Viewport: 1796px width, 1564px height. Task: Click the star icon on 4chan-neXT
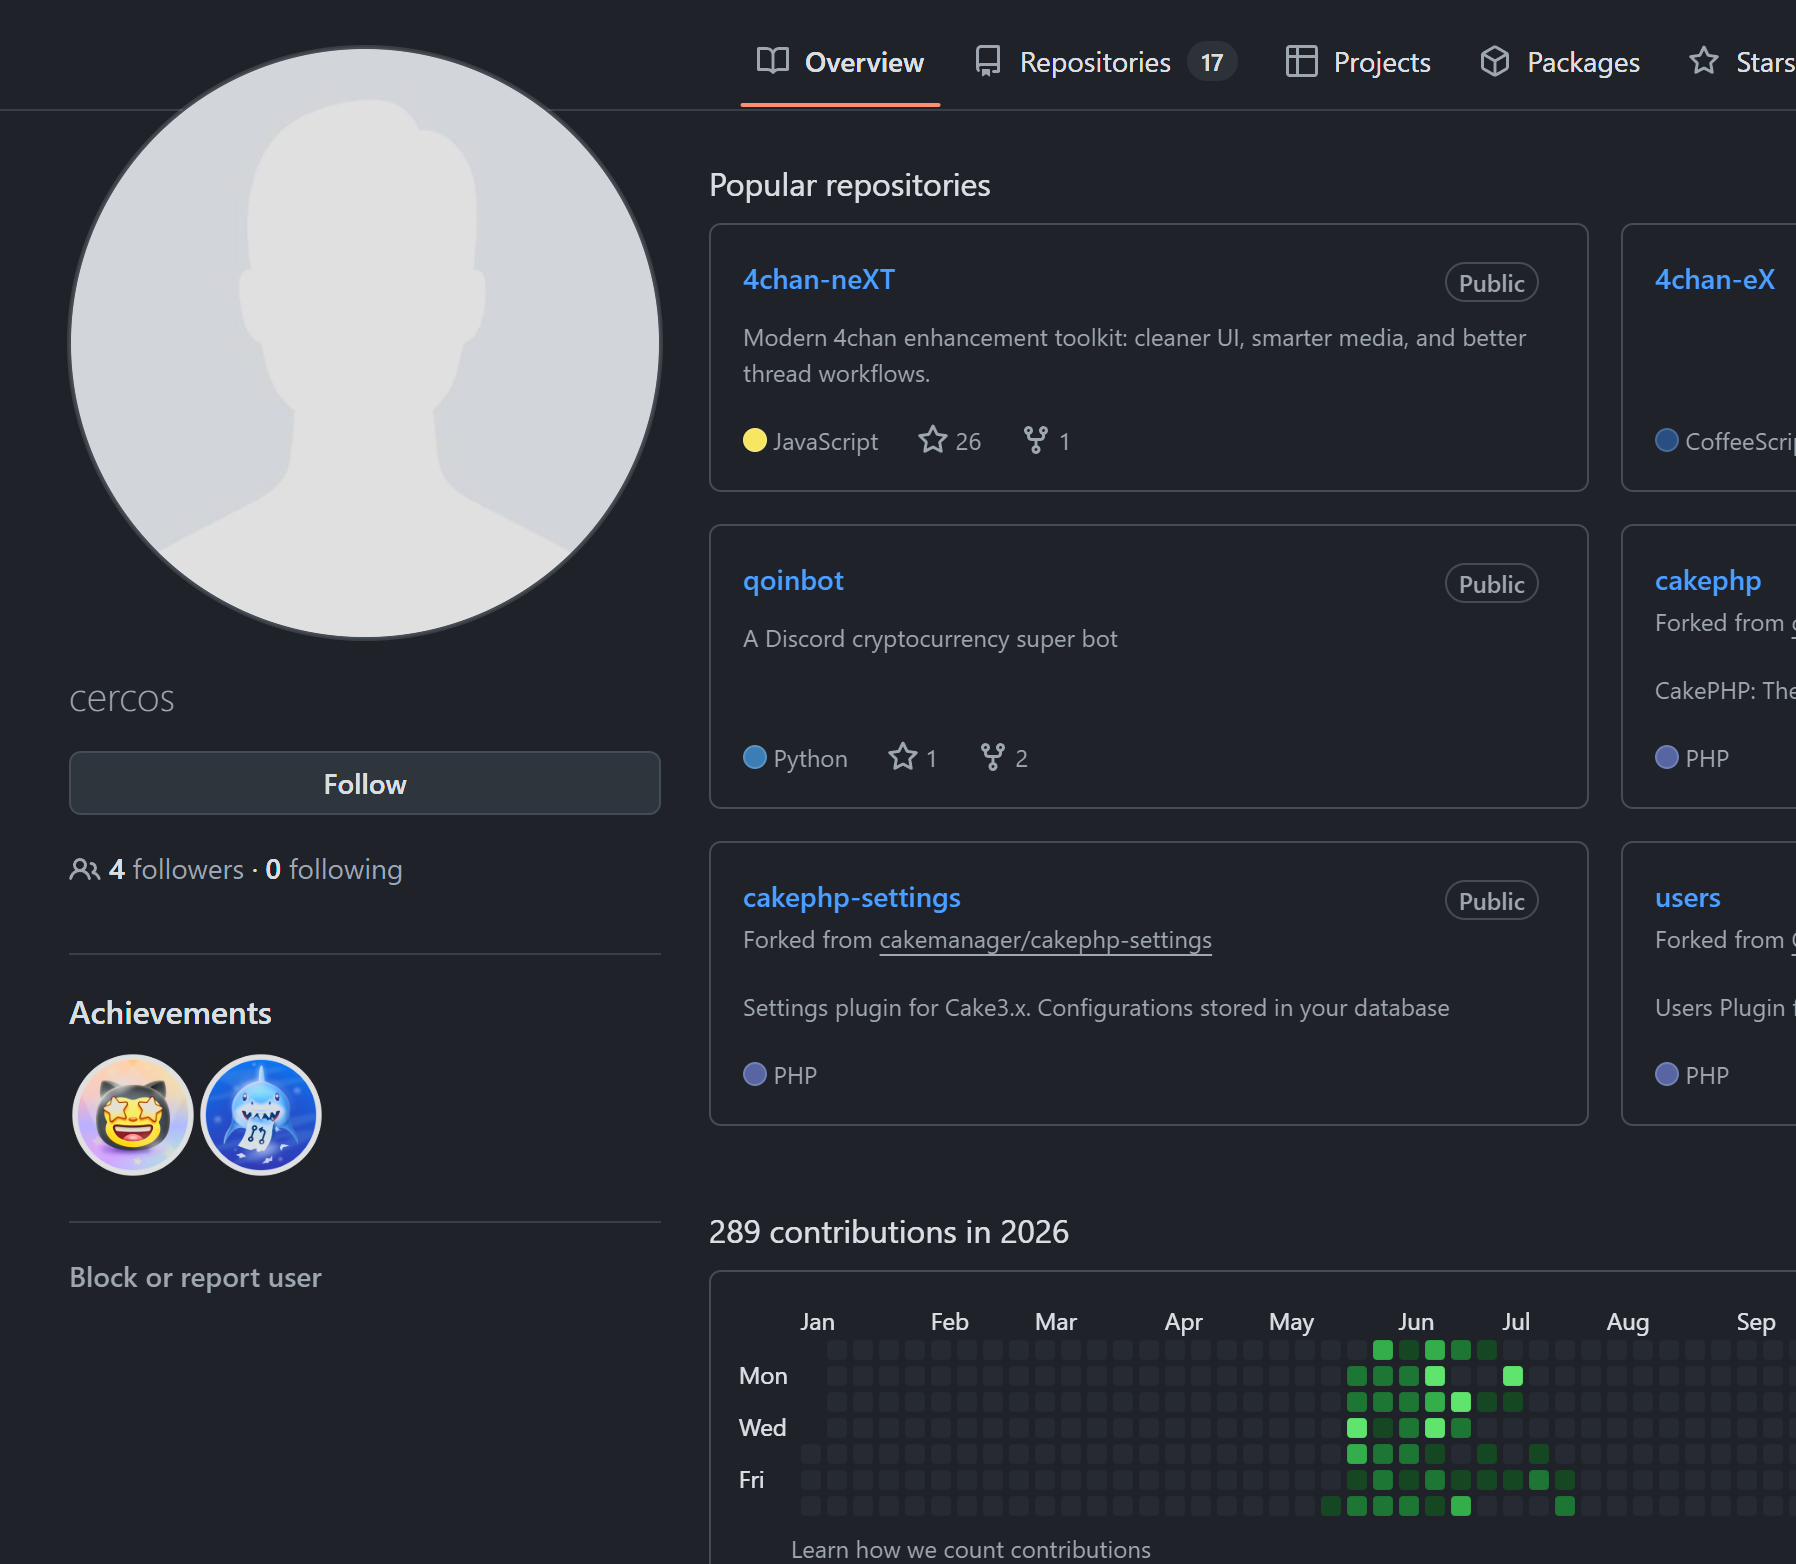coord(933,440)
